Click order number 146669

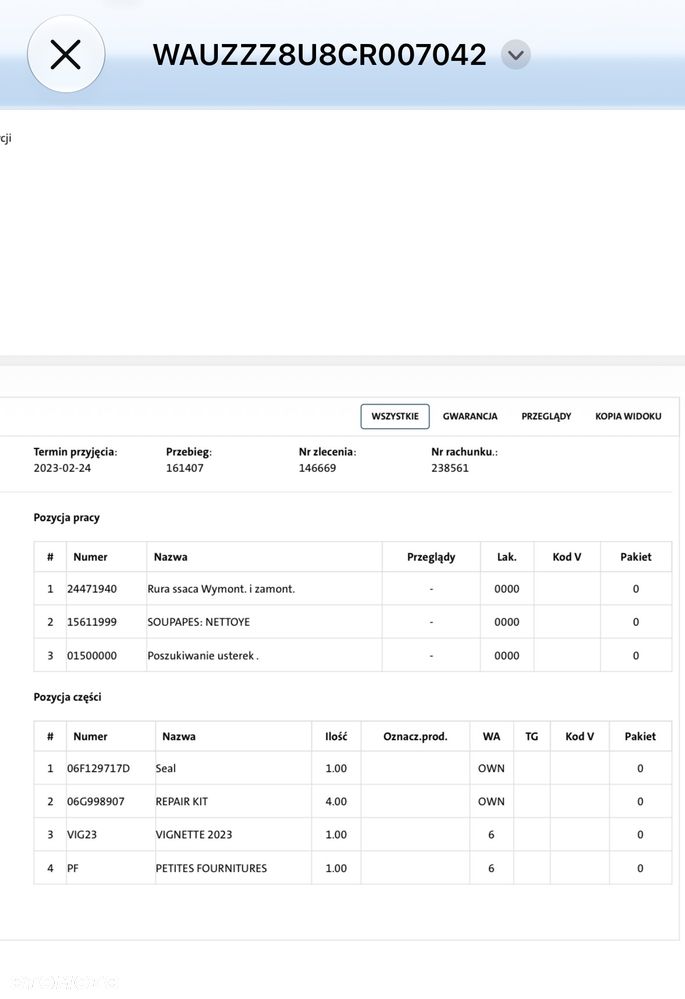click(317, 468)
